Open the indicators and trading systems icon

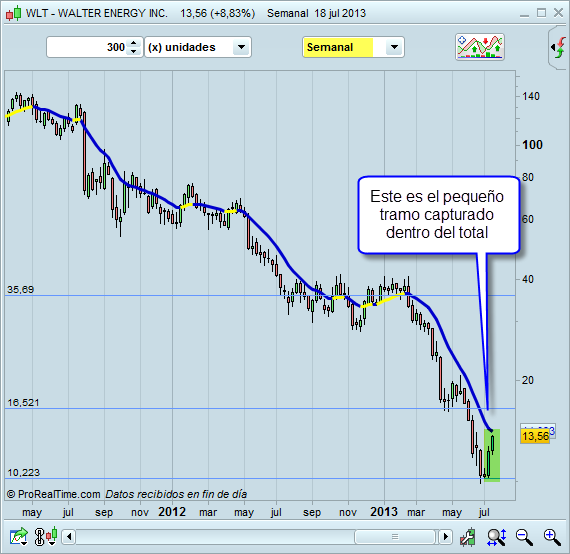pyautogui.click(x=479, y=47)
